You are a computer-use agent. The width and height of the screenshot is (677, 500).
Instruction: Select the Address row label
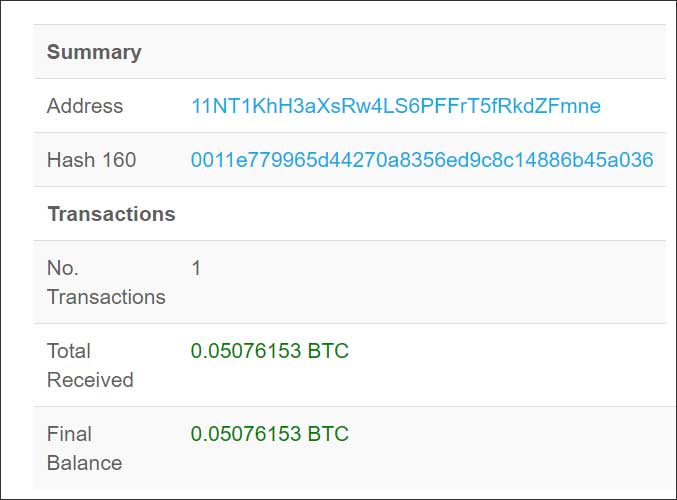tap(85, 106)
